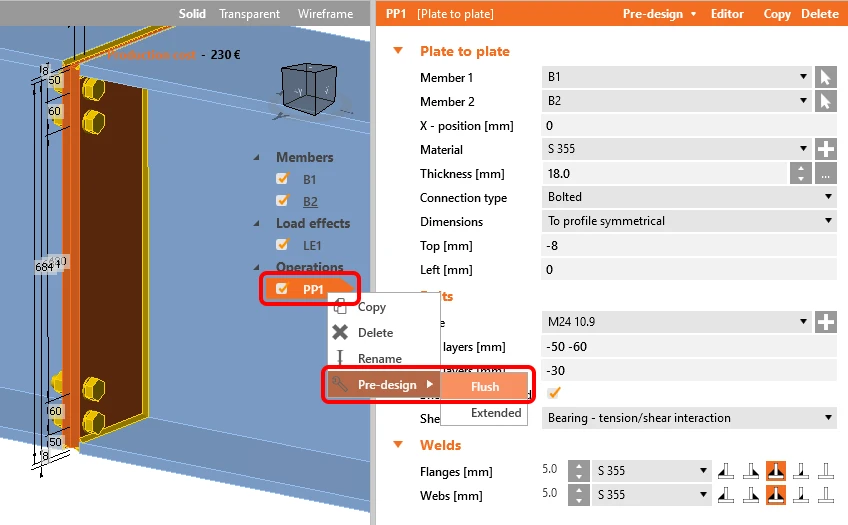
Task: Click rename cursor icon in context menu
Action: tap(340, 358)
